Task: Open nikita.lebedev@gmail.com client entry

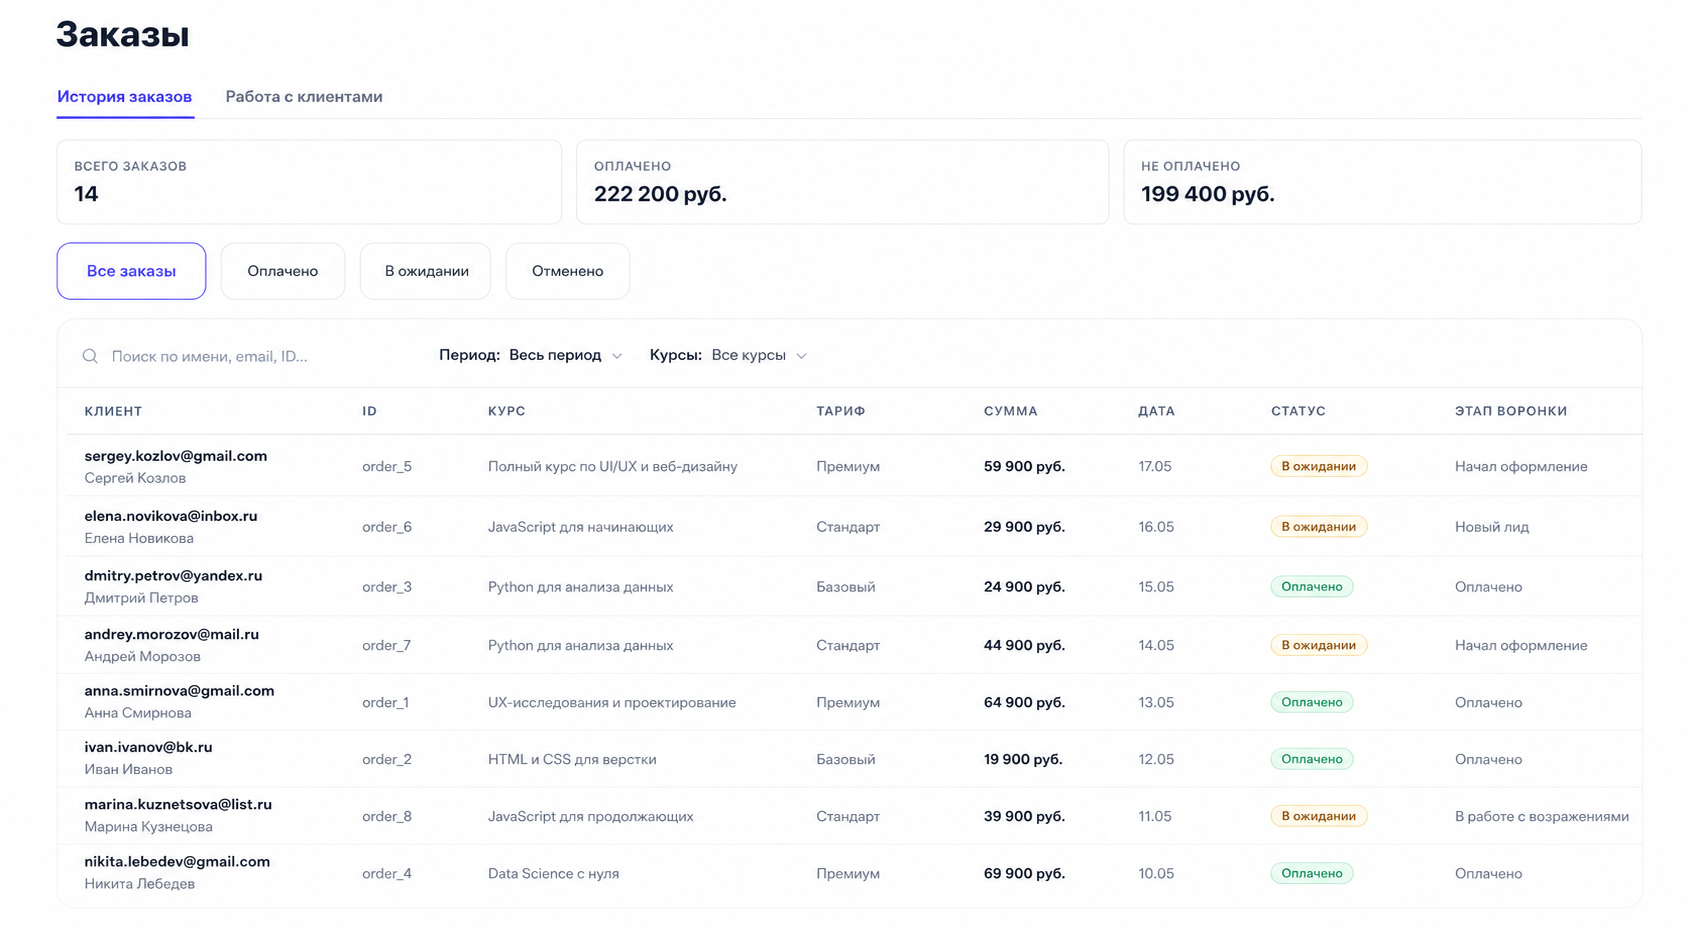Action: pyautogui.click(x=177, y=862)
